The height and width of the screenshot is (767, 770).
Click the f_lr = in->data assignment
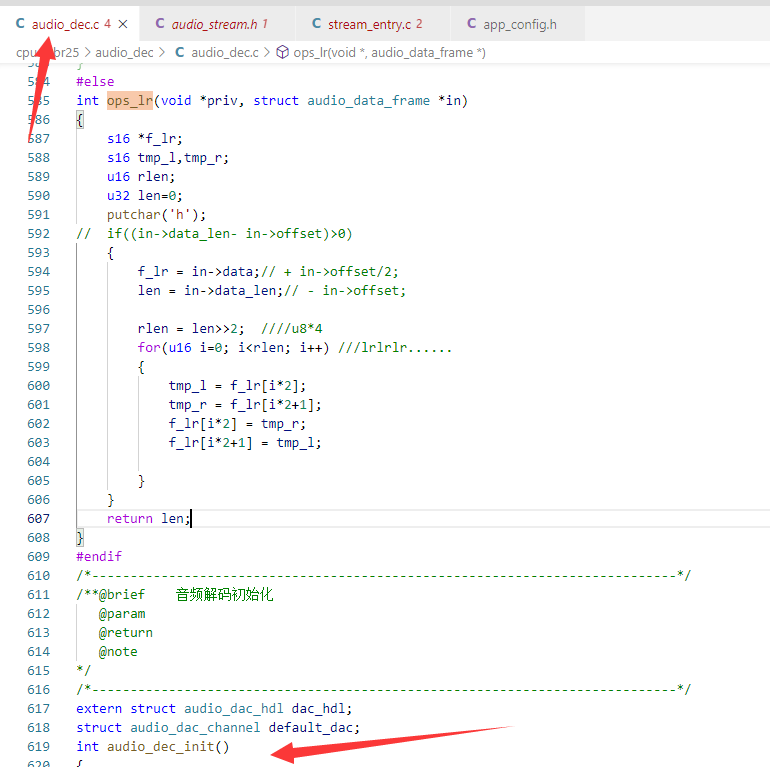pos(198,272)
